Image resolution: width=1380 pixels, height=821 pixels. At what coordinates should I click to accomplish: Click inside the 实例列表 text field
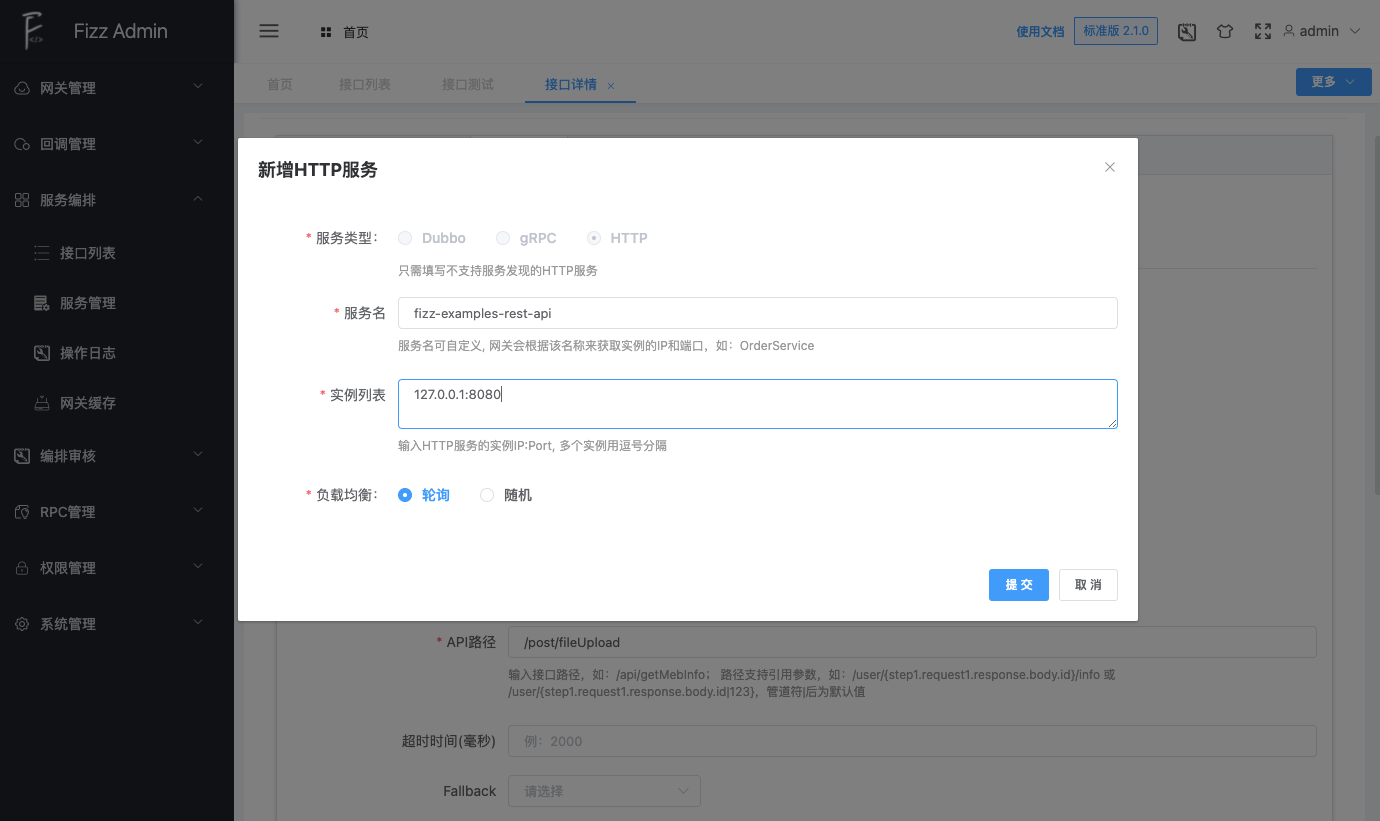(757, 404)
